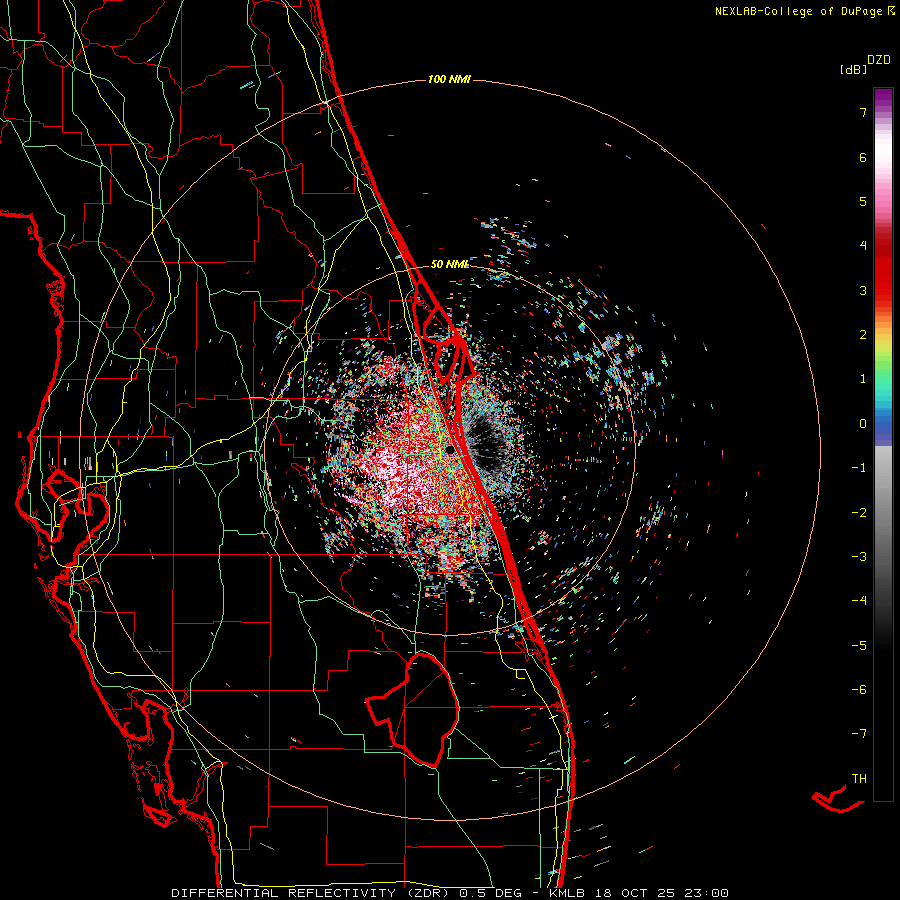Click the 2 value on color scale
The width and height of the screenshot is (900, 900).
pyautogui.click(x=863, y=335)
